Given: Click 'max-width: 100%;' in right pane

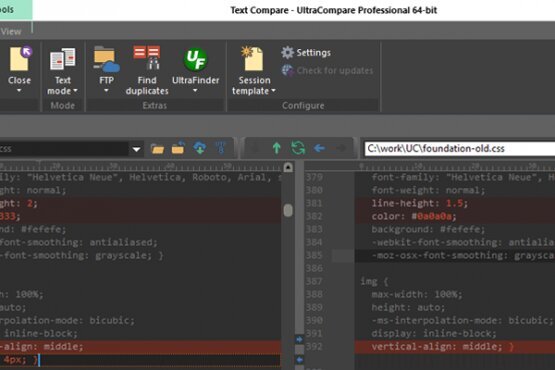Looking at the screenshot, I should coord(417,295).
